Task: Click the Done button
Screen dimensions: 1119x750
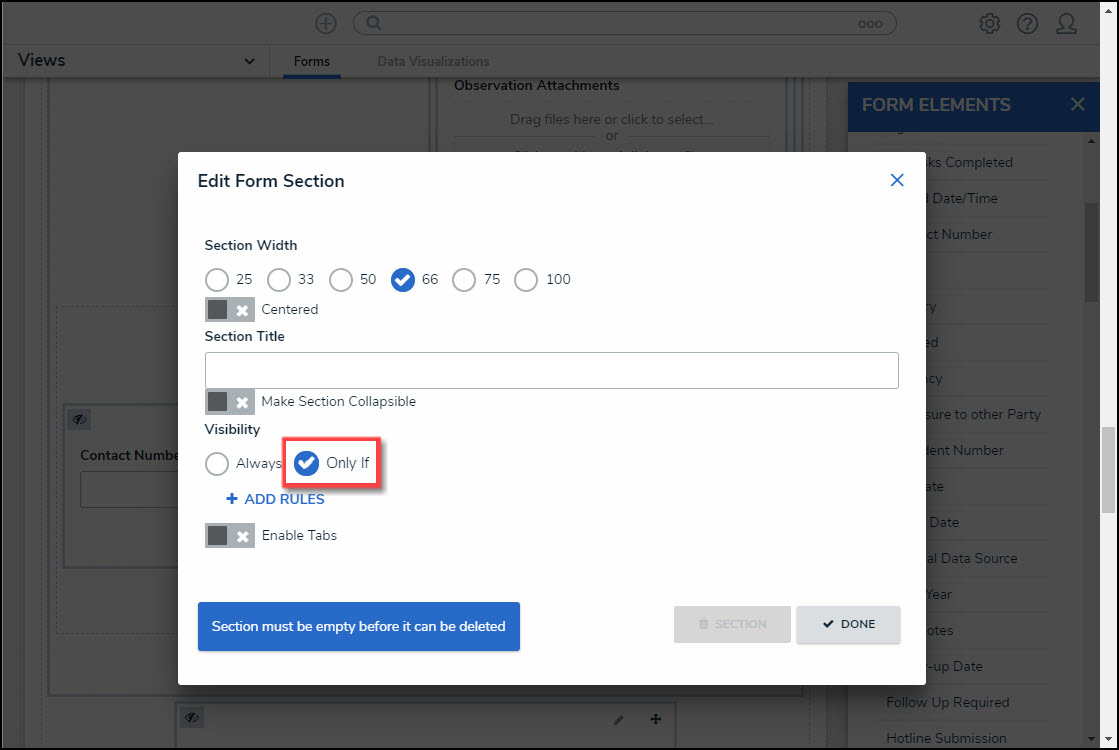Action: point(848,624)
